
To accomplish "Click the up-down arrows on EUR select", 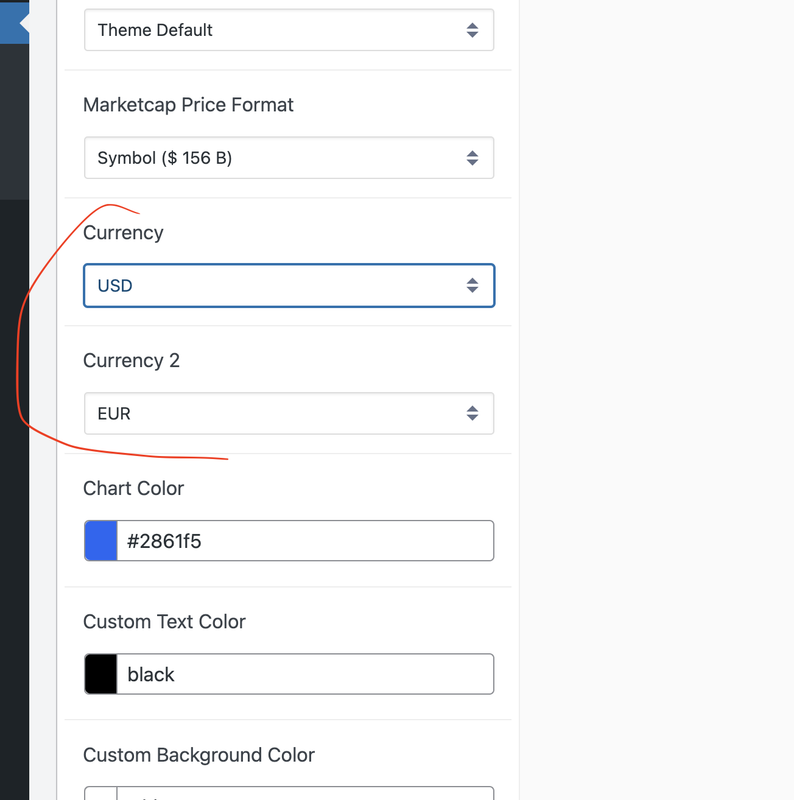I will pos(472,413).
